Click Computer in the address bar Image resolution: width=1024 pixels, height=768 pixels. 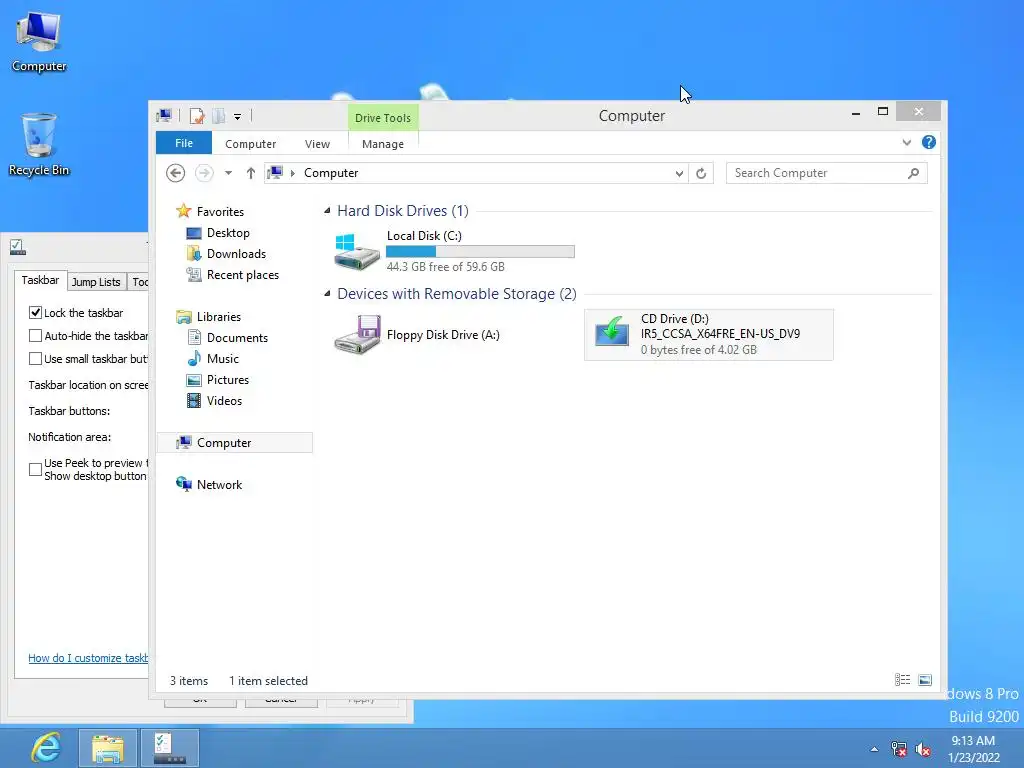[331, 173]
